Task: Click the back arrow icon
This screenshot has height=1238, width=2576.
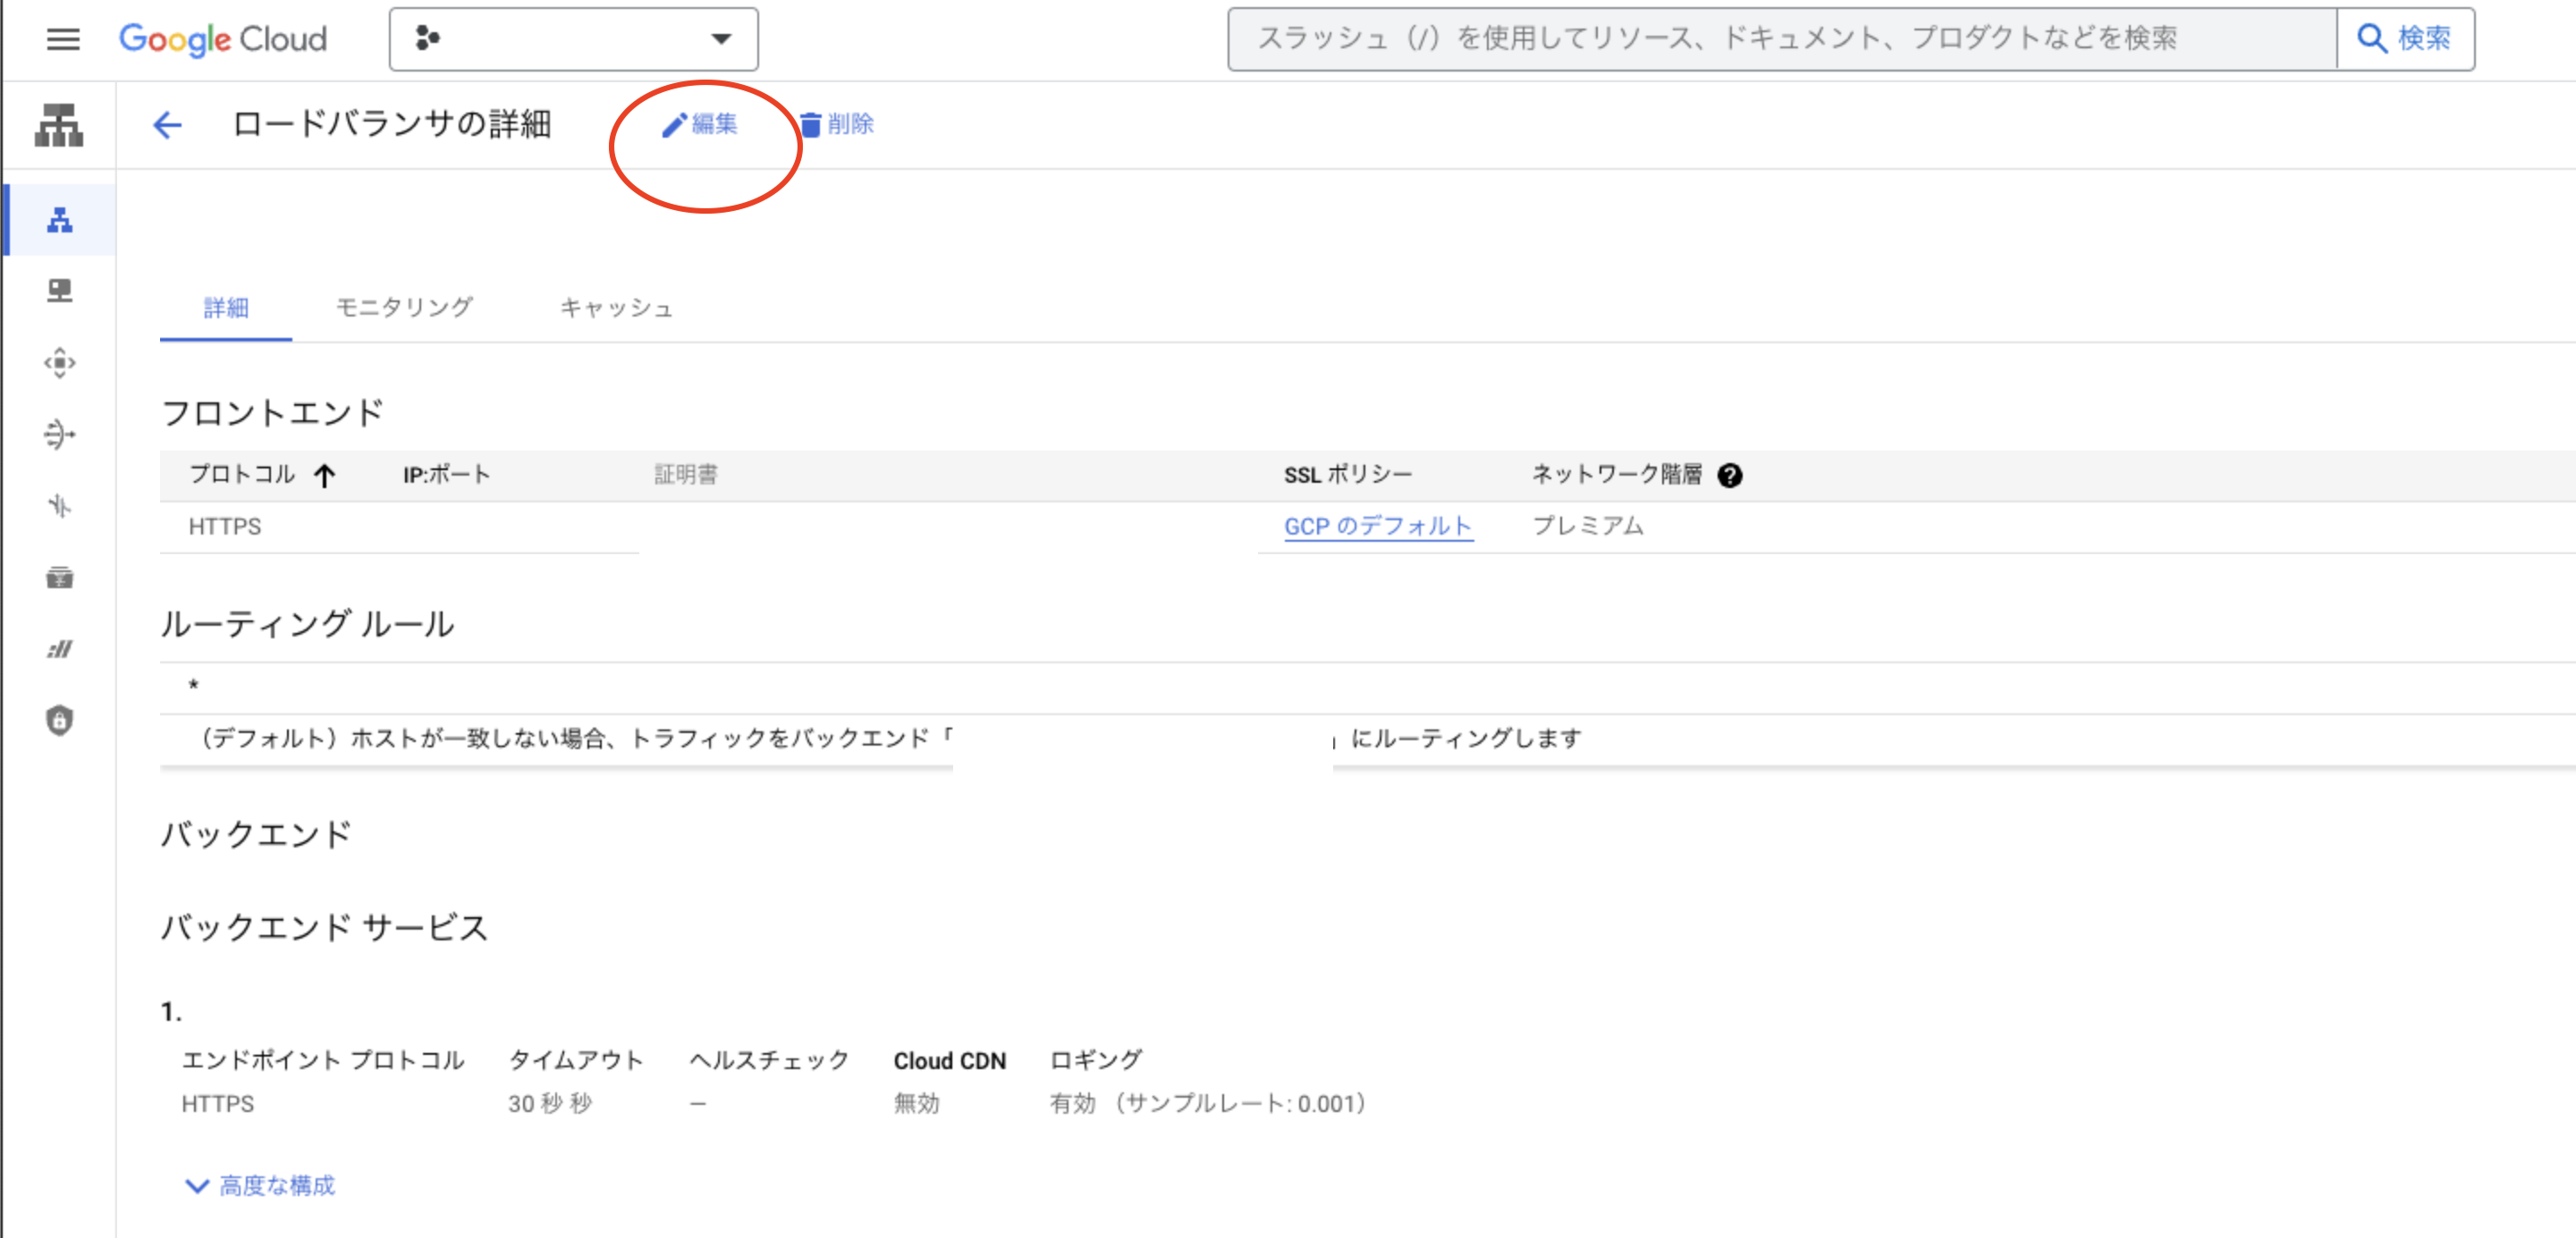Action: [x=167, y=125]
